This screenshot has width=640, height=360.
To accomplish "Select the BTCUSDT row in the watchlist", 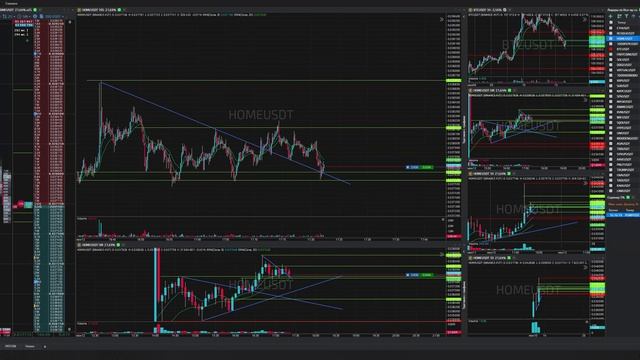I will 623,49.
